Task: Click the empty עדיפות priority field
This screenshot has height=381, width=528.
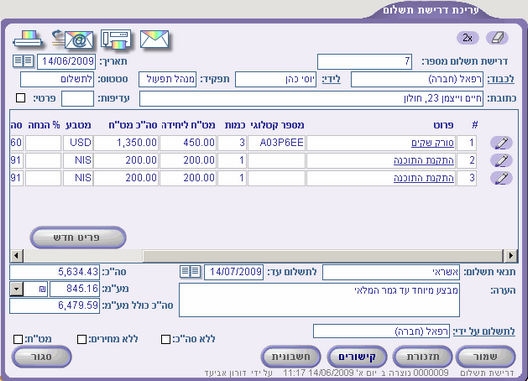Action: (77, 99)
